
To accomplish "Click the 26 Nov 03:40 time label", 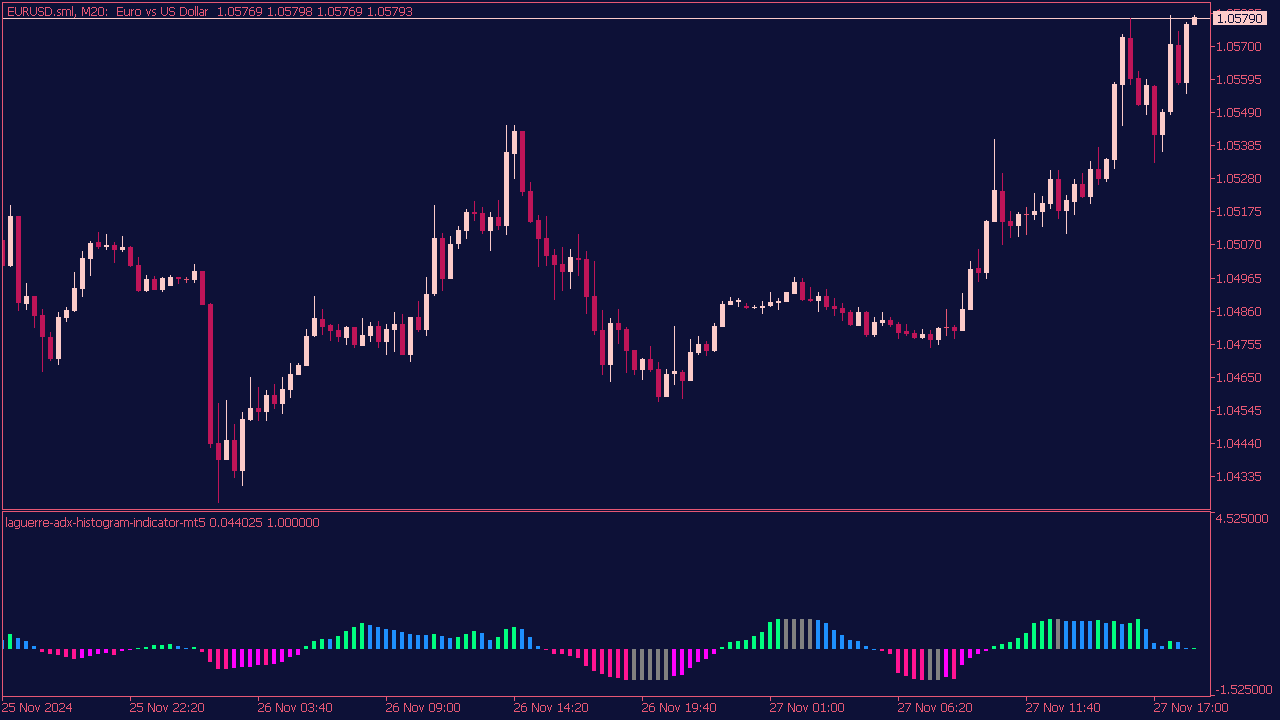I will point(295,707).
